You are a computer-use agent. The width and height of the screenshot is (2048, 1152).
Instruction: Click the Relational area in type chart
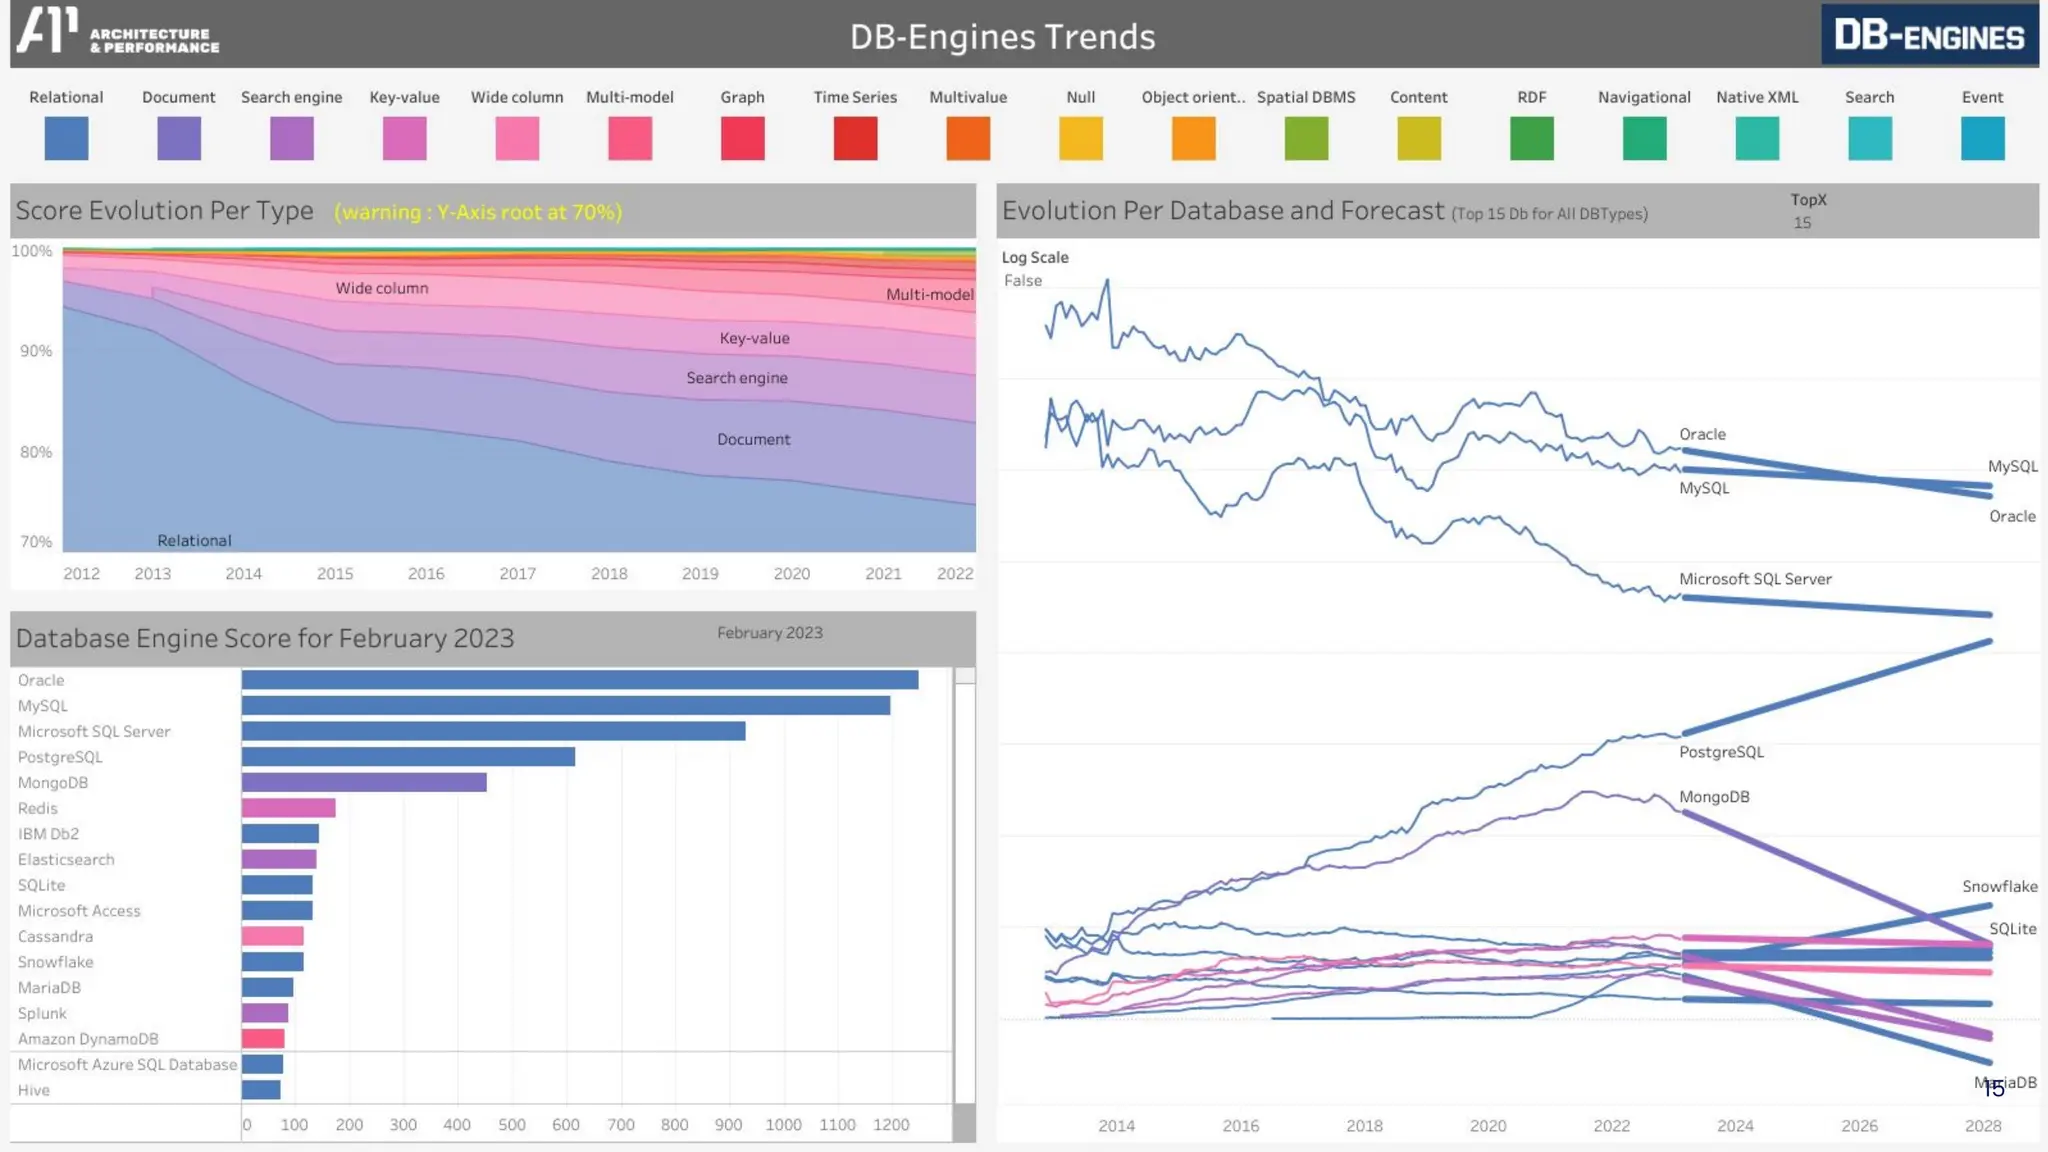(400, 490)
